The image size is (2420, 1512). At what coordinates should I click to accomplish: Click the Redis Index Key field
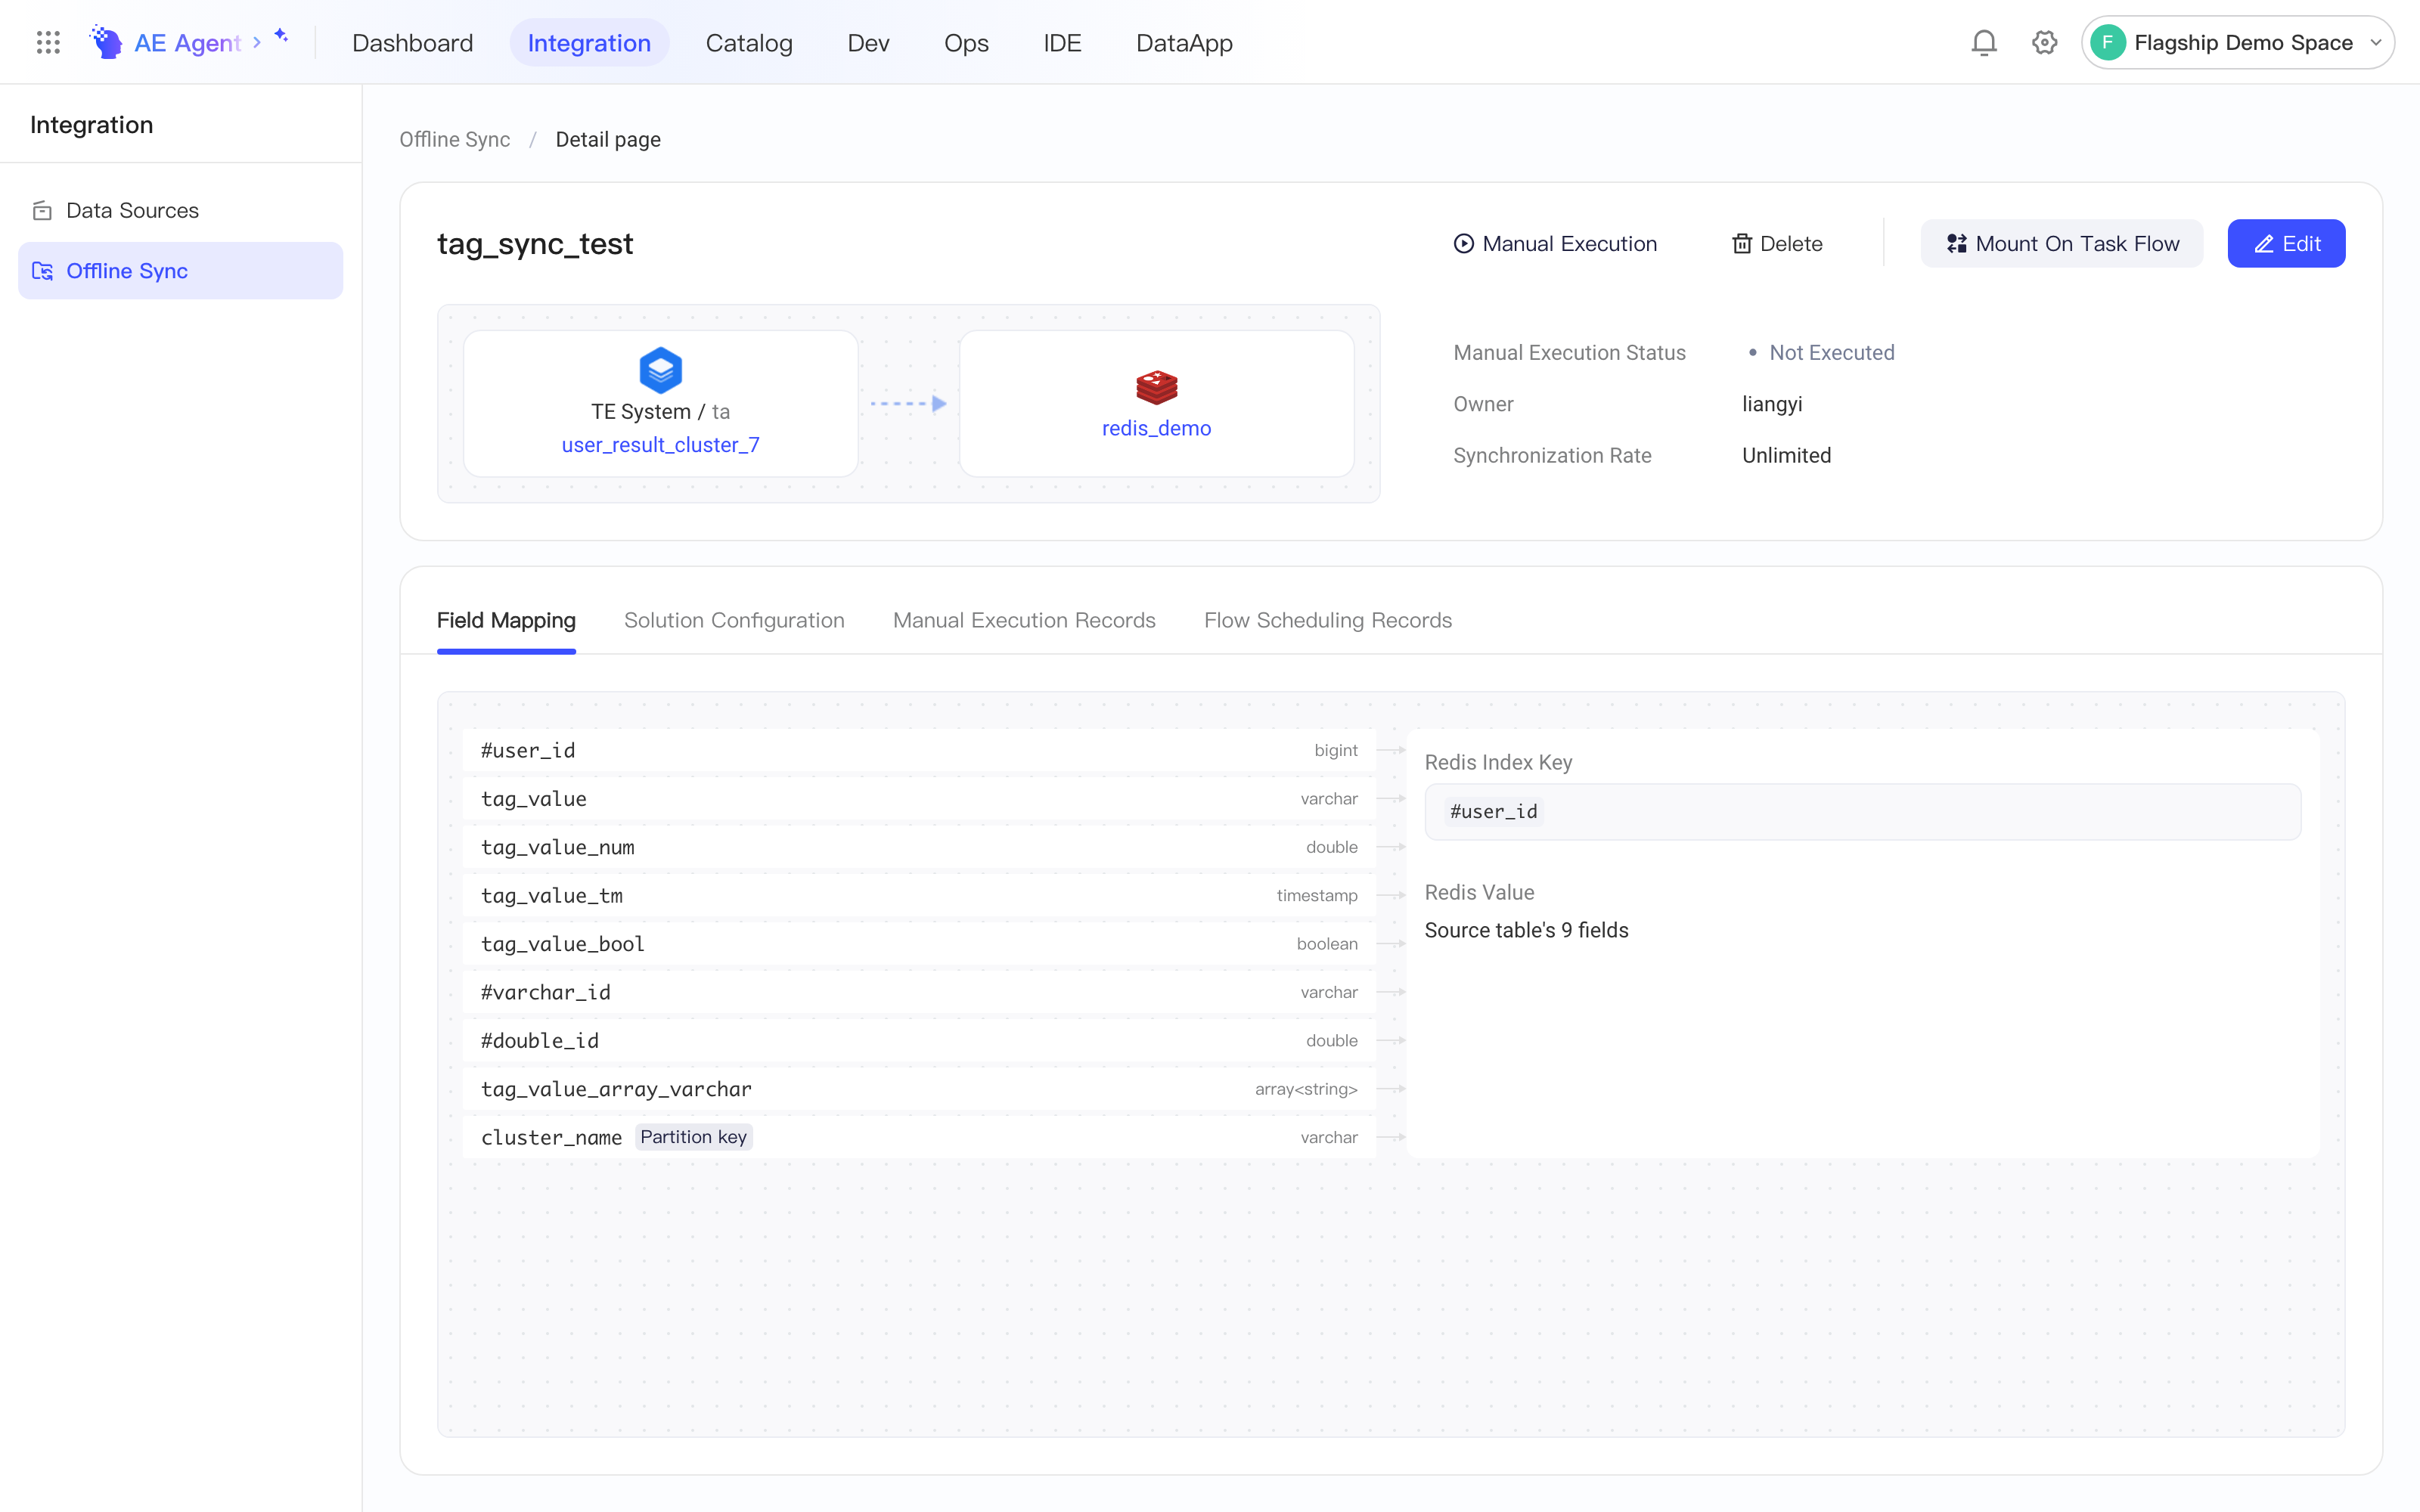pos(1862,812)
